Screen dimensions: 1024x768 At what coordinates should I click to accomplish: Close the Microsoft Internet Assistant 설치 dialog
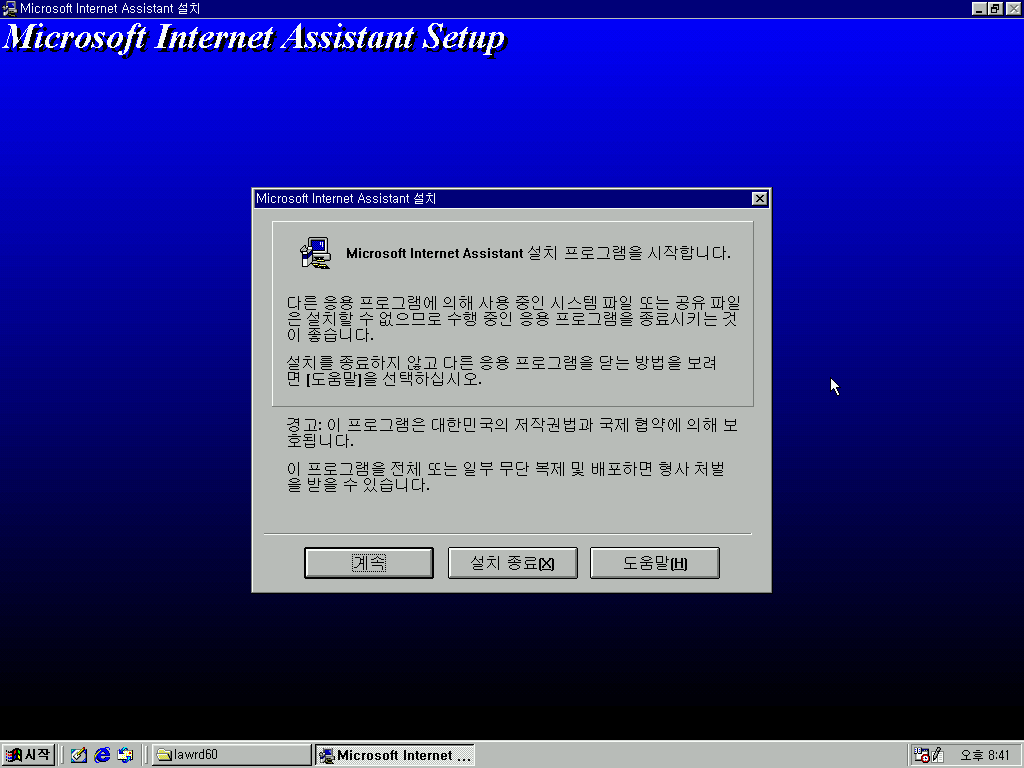[759, 199]
